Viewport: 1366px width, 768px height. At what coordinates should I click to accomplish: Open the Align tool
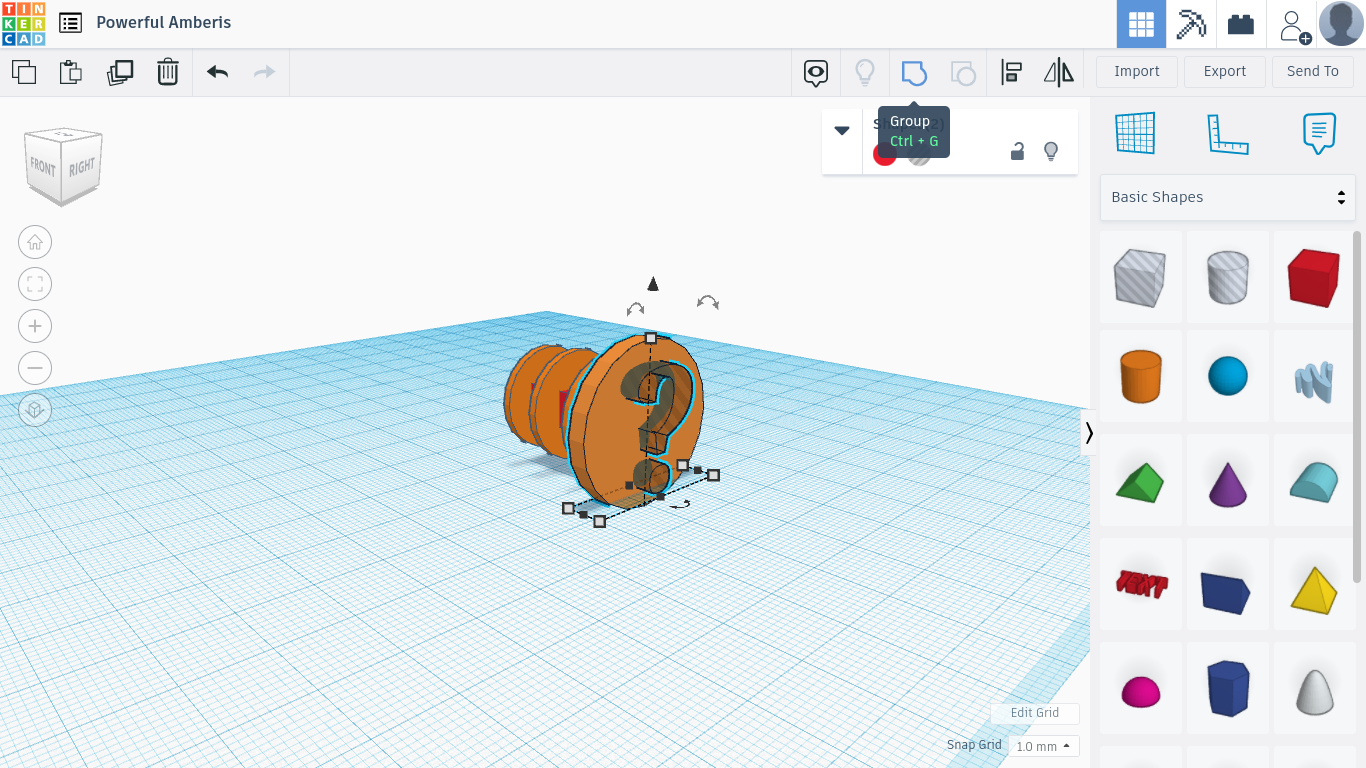pyautogui.click(x=1011, y=72)
